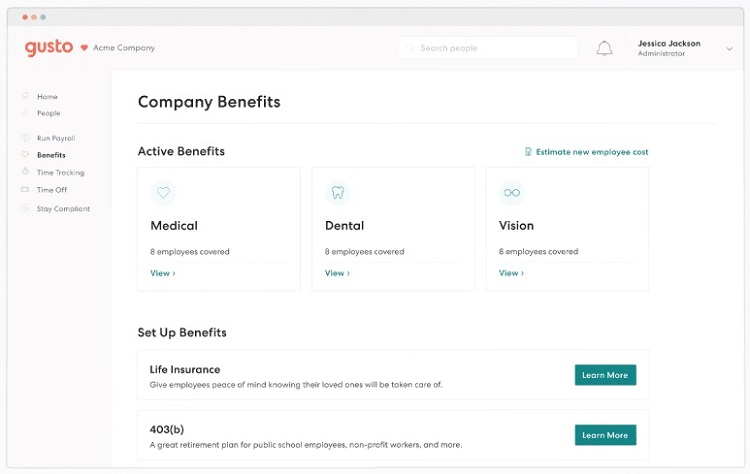Open Time Off in the sidebar
This screenshot has width=750, height=474.
point(52,190)
